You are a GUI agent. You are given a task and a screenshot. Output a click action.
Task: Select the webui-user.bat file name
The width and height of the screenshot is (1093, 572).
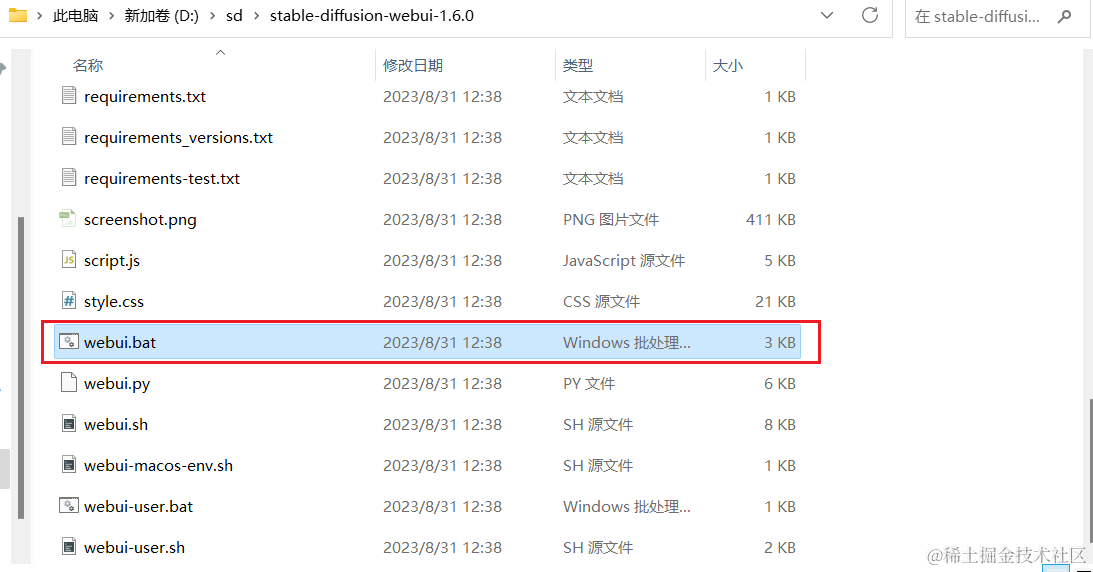(138, 507)
